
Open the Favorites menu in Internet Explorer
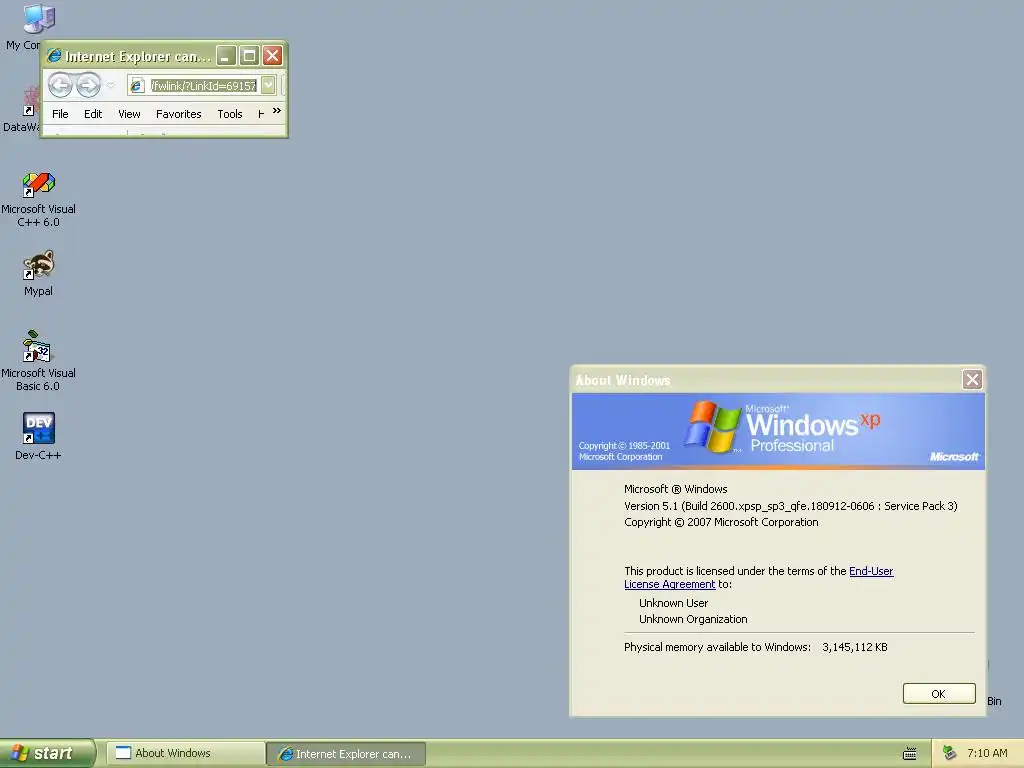(x=178, y=114)
